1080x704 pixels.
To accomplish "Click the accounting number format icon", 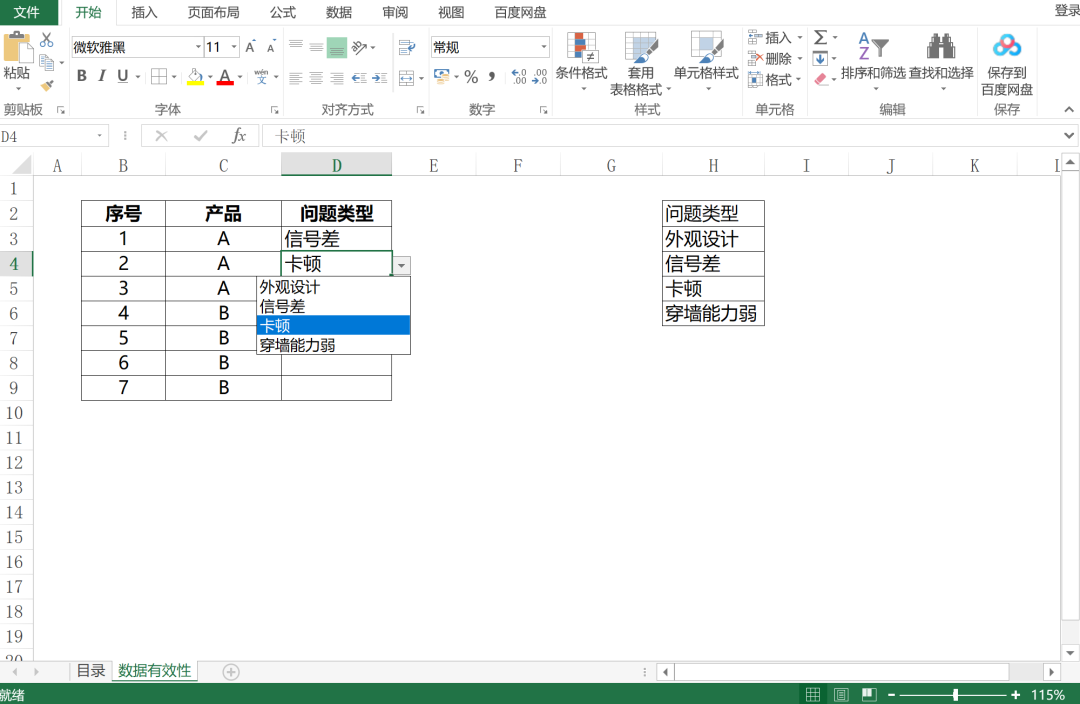I will pyautogui.click(x=442, y=76).
